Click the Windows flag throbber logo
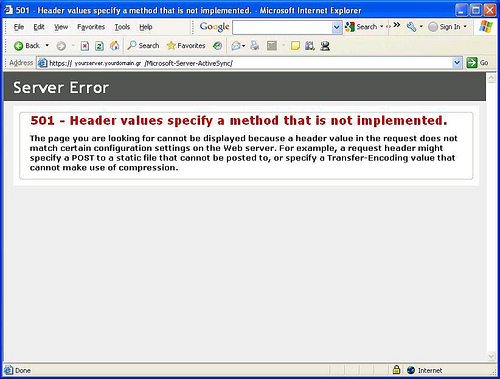 click(486, 27)
